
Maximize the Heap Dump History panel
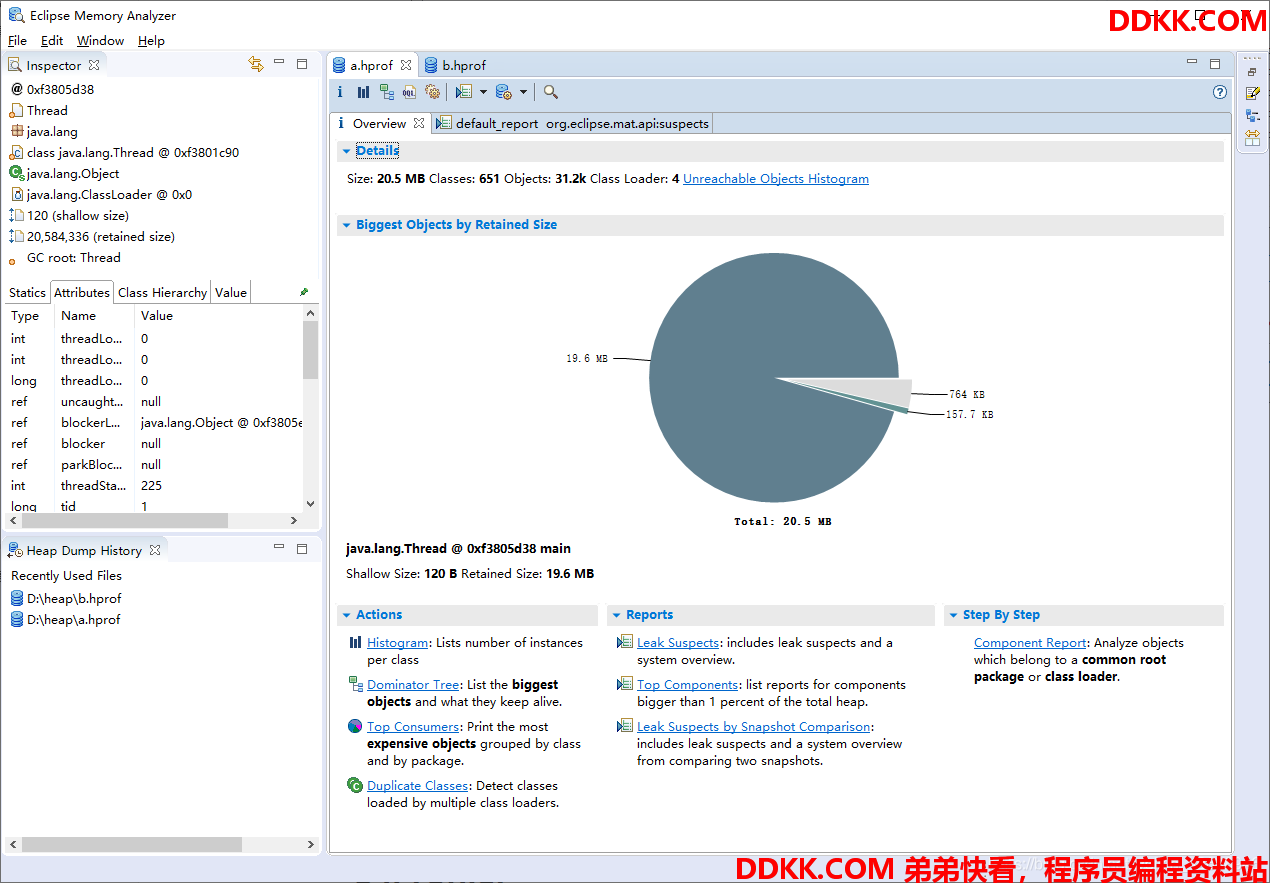point(302,549)
